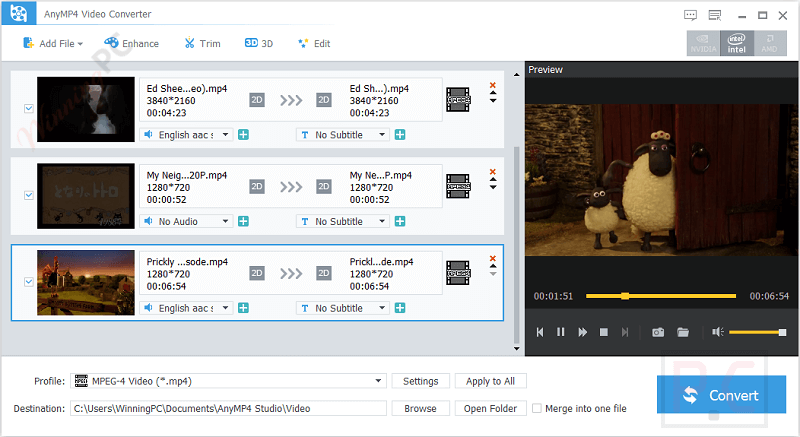The width and height of the screenshot is (800, 437).
Task: Seek on the preview progress bar
Action: tap(661, 296)
